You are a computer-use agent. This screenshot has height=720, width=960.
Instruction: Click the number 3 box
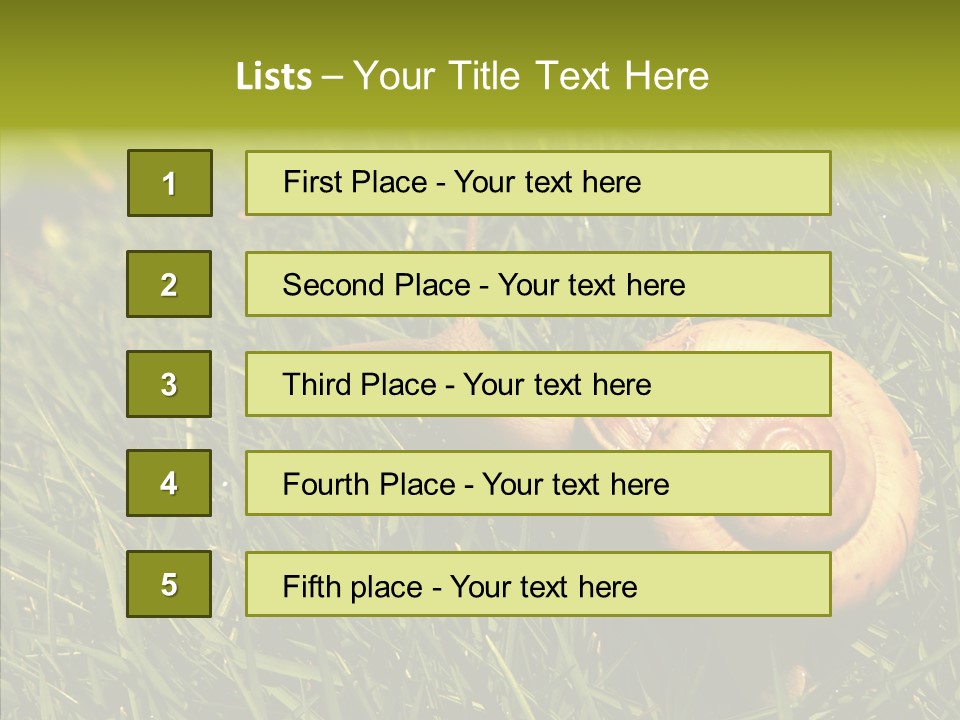(169, 384)
